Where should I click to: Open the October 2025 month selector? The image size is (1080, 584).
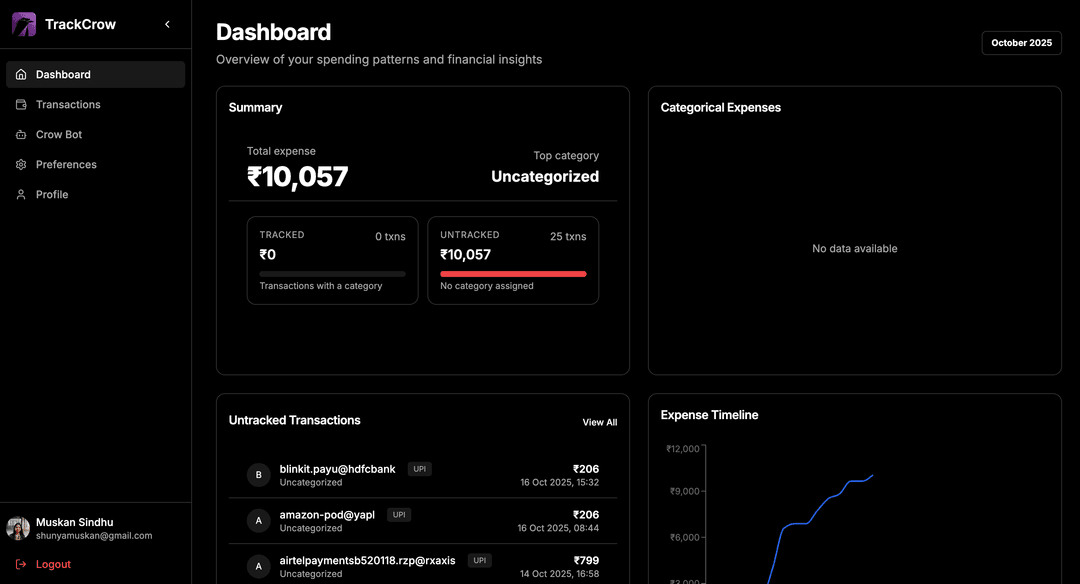click(1021, 43)
